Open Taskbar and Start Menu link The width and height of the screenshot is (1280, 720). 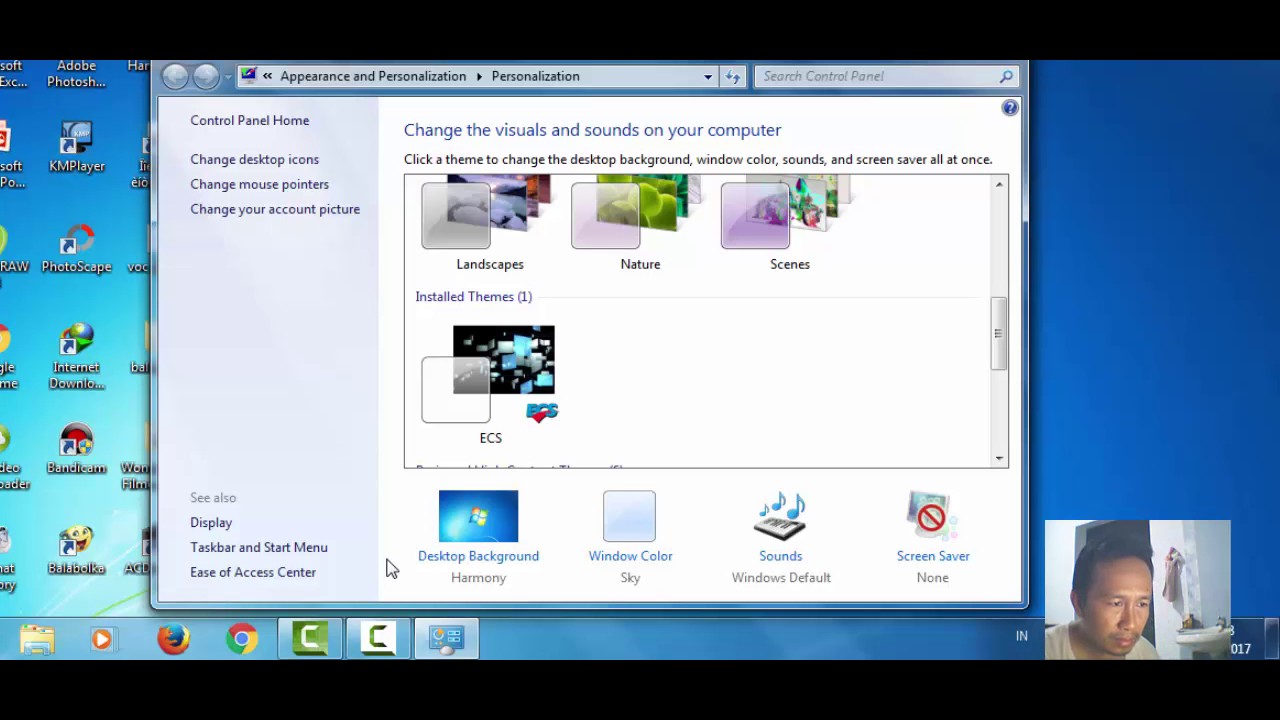pyautogui.click(x=259, y=547)
